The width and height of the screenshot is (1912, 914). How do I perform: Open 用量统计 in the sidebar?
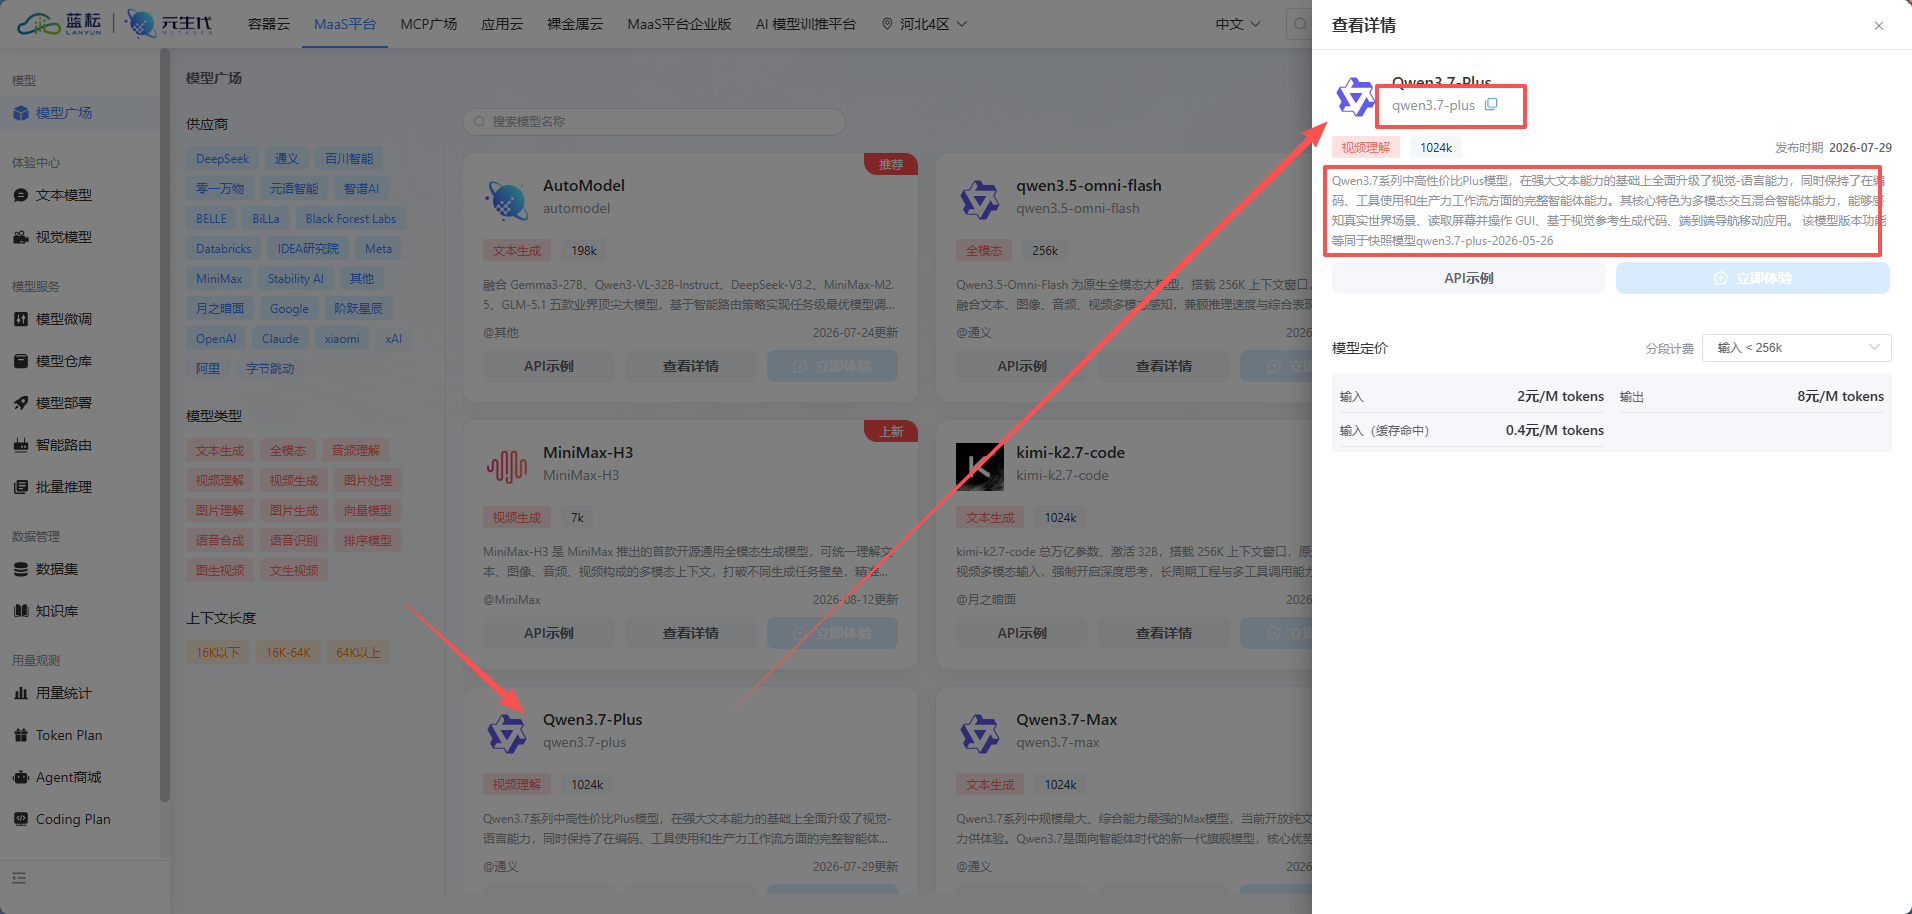(64, 693)
